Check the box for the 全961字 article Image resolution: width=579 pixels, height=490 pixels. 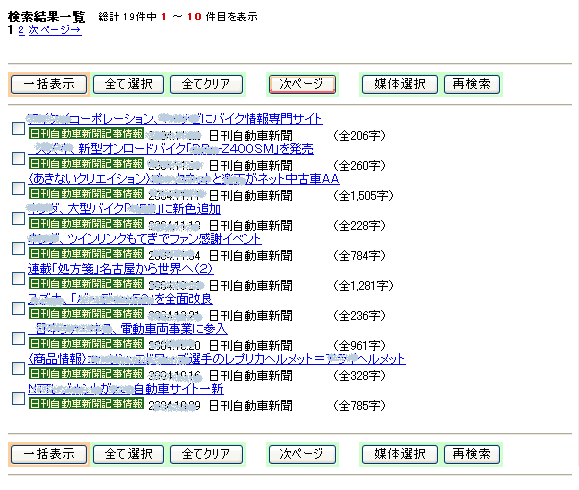tap(18, 339)
